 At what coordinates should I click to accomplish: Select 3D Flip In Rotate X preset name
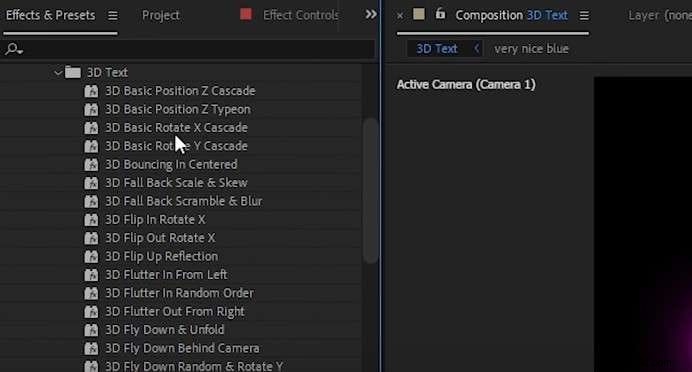click(x=155, y=219)
